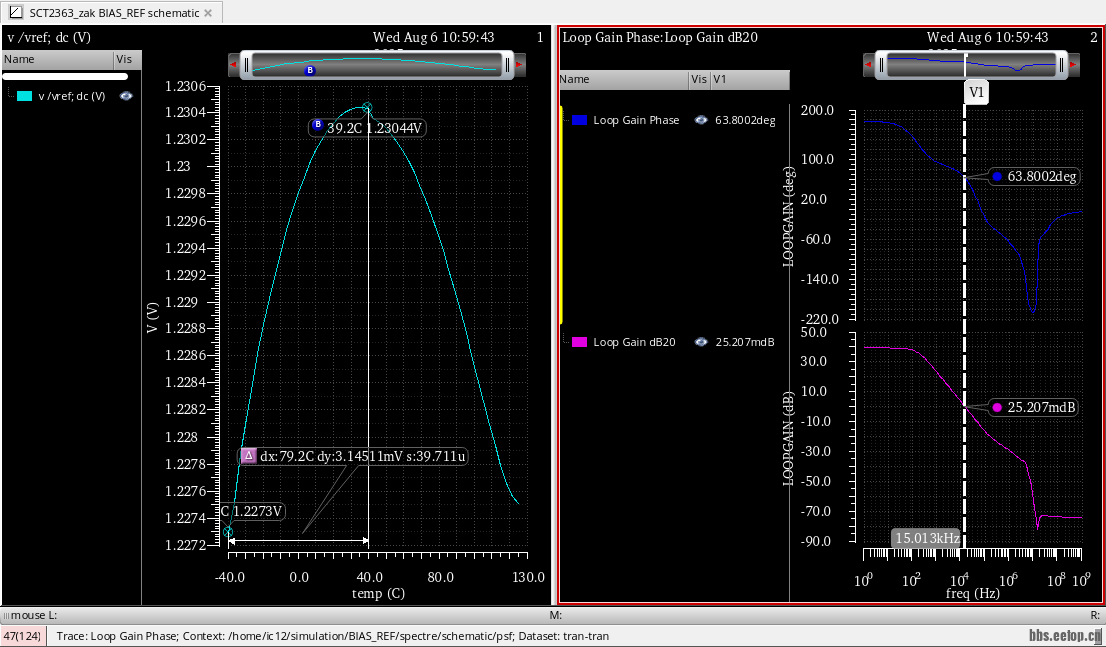The height and width of the screenshot is (647, 1106).
Task: Close the SCT2363_zak BIAS_REF schematic tab
Action: 208,13
